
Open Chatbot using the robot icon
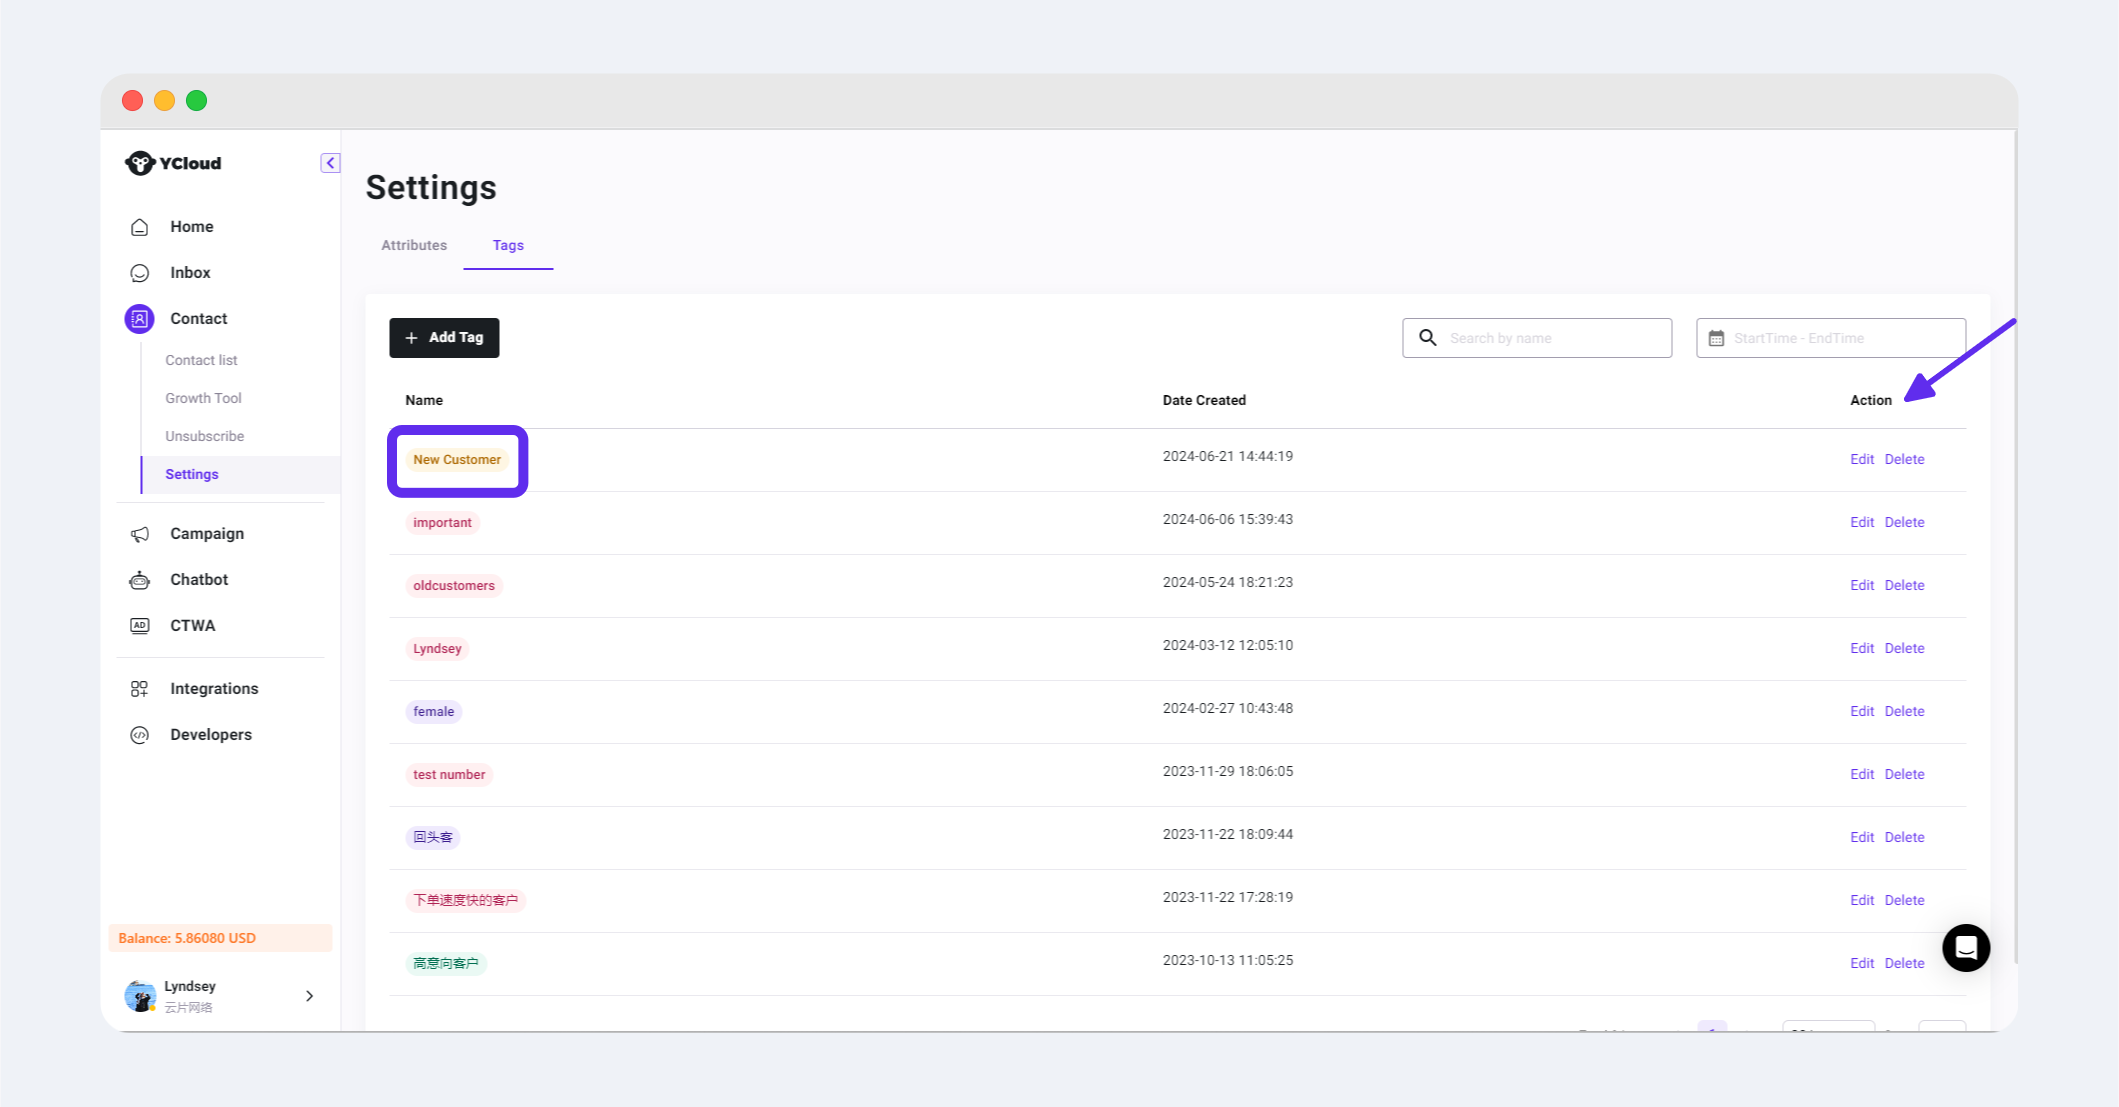pos(140,580)
